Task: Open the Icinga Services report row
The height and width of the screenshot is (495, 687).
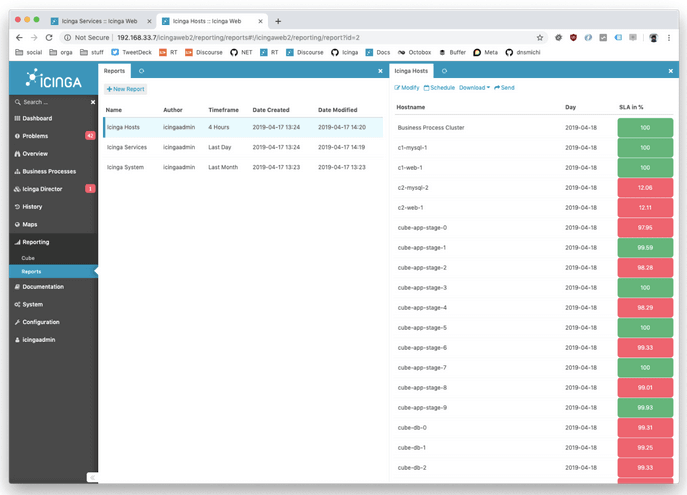Action: click(x=243, y=147)
